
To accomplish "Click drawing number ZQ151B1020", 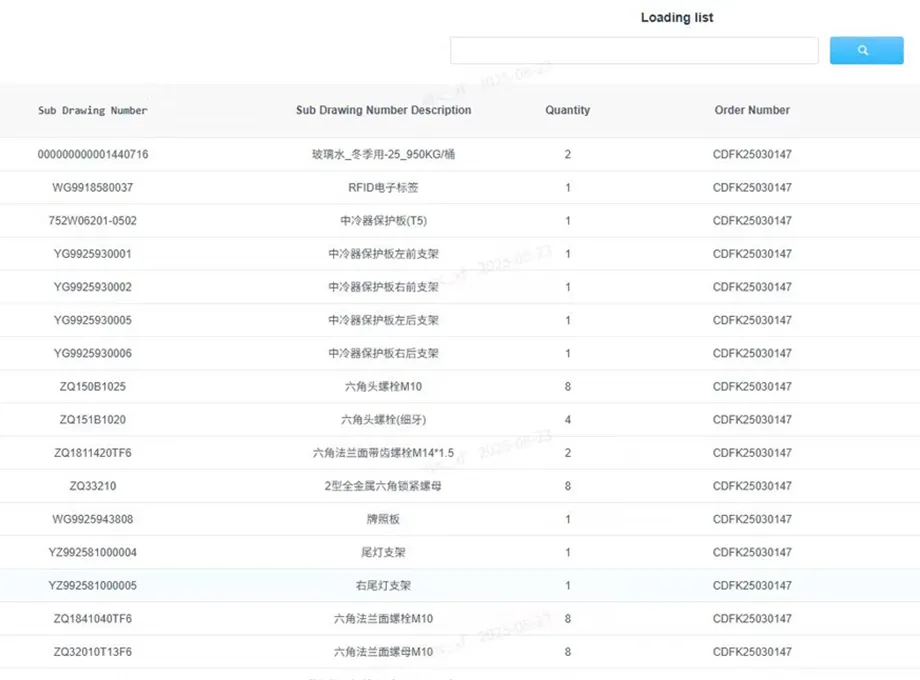I will tap(93, 420).
